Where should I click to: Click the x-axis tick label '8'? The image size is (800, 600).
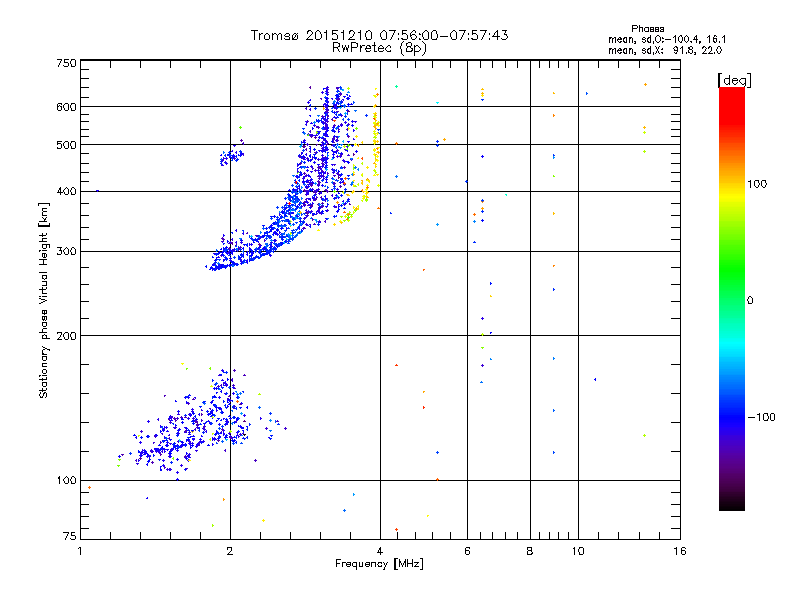(x=530, y=551)
